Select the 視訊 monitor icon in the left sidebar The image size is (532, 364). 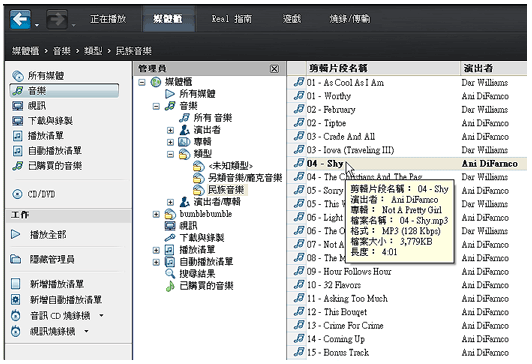(17, 106)
